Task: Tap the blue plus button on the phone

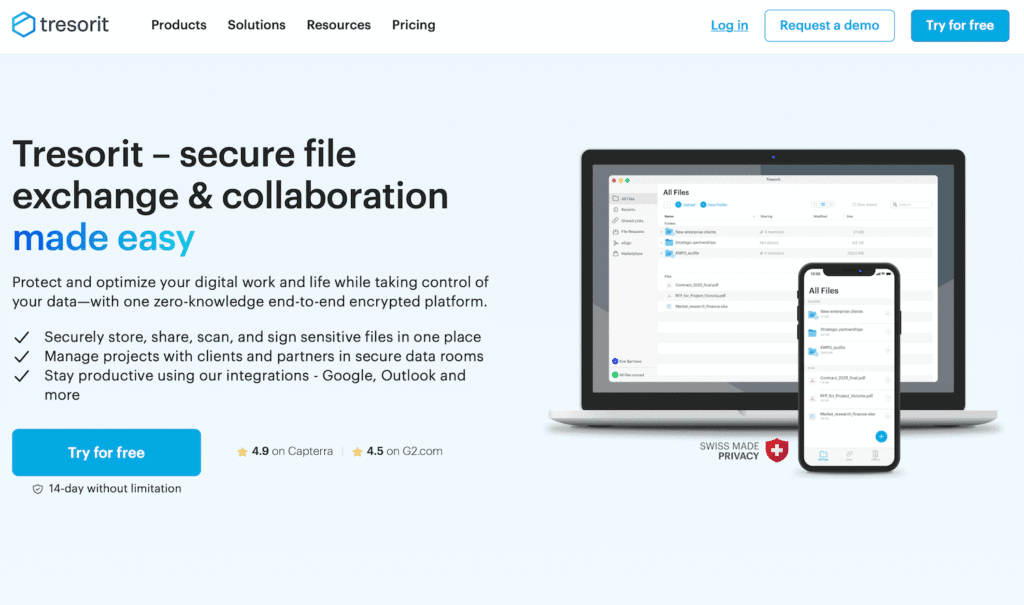Action: pos(881,437)
